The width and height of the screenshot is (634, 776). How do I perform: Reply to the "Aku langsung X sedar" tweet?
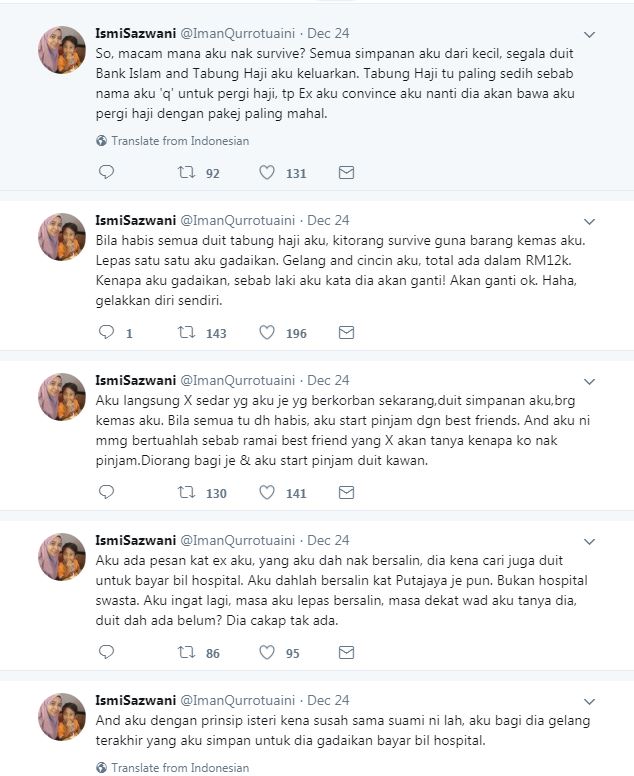click(x=106, y=493)
